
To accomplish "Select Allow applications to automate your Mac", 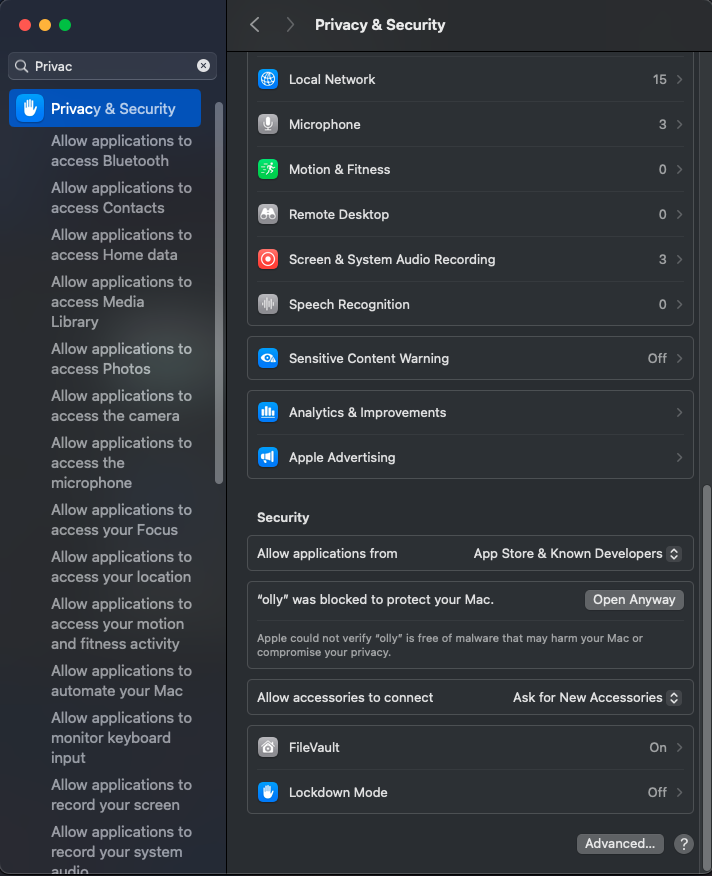I will [121, 680].
